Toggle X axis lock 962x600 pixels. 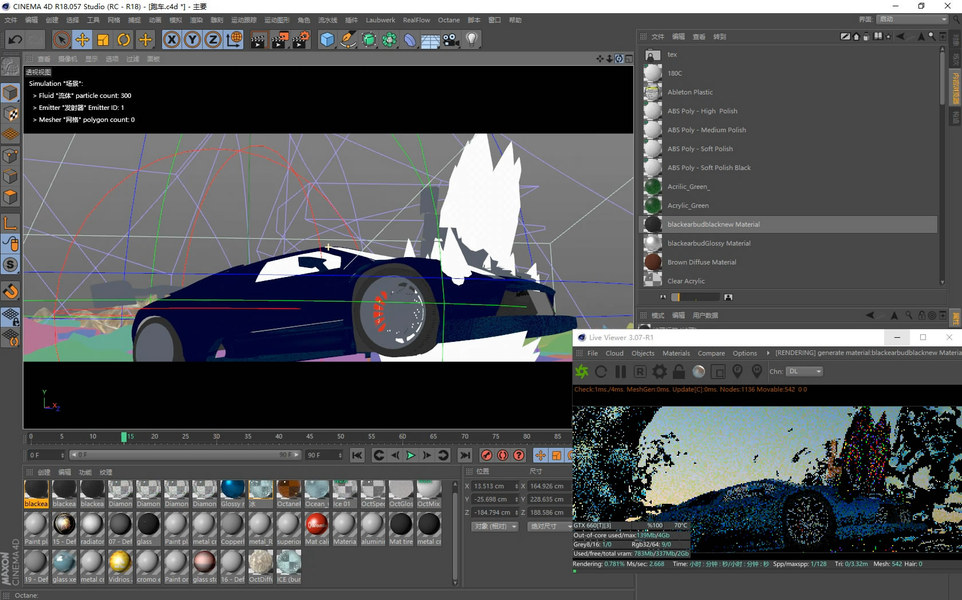click(x=172, y=40)
